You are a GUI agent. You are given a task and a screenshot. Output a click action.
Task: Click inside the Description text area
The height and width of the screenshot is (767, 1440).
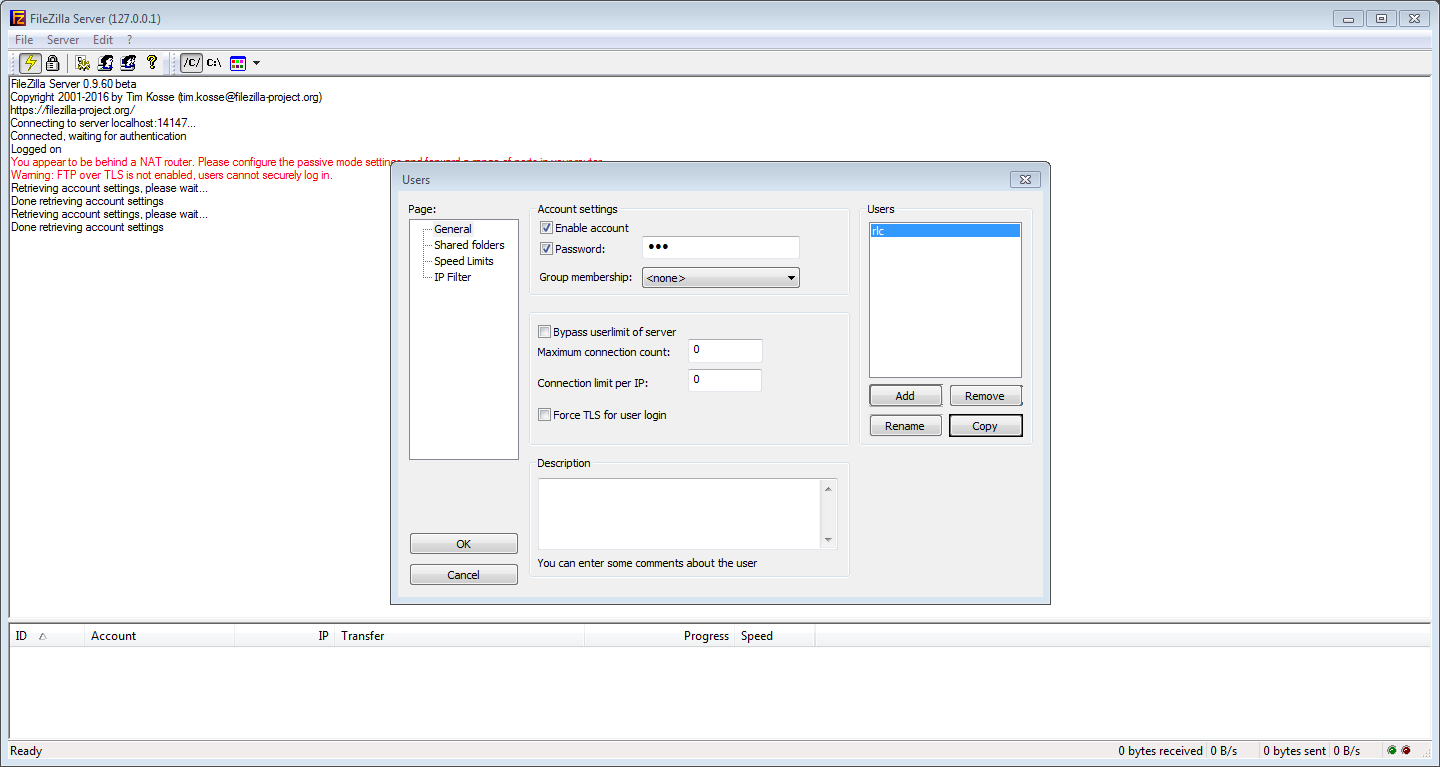tap(679, 514)
